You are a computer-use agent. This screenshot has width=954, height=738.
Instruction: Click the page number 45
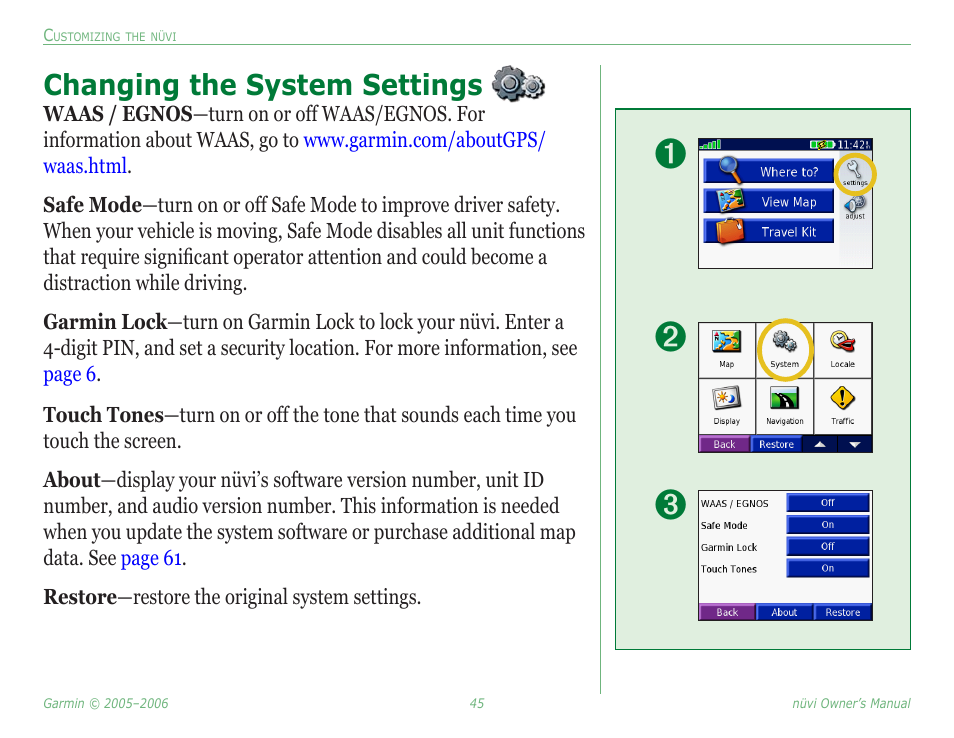pos(476,703)
